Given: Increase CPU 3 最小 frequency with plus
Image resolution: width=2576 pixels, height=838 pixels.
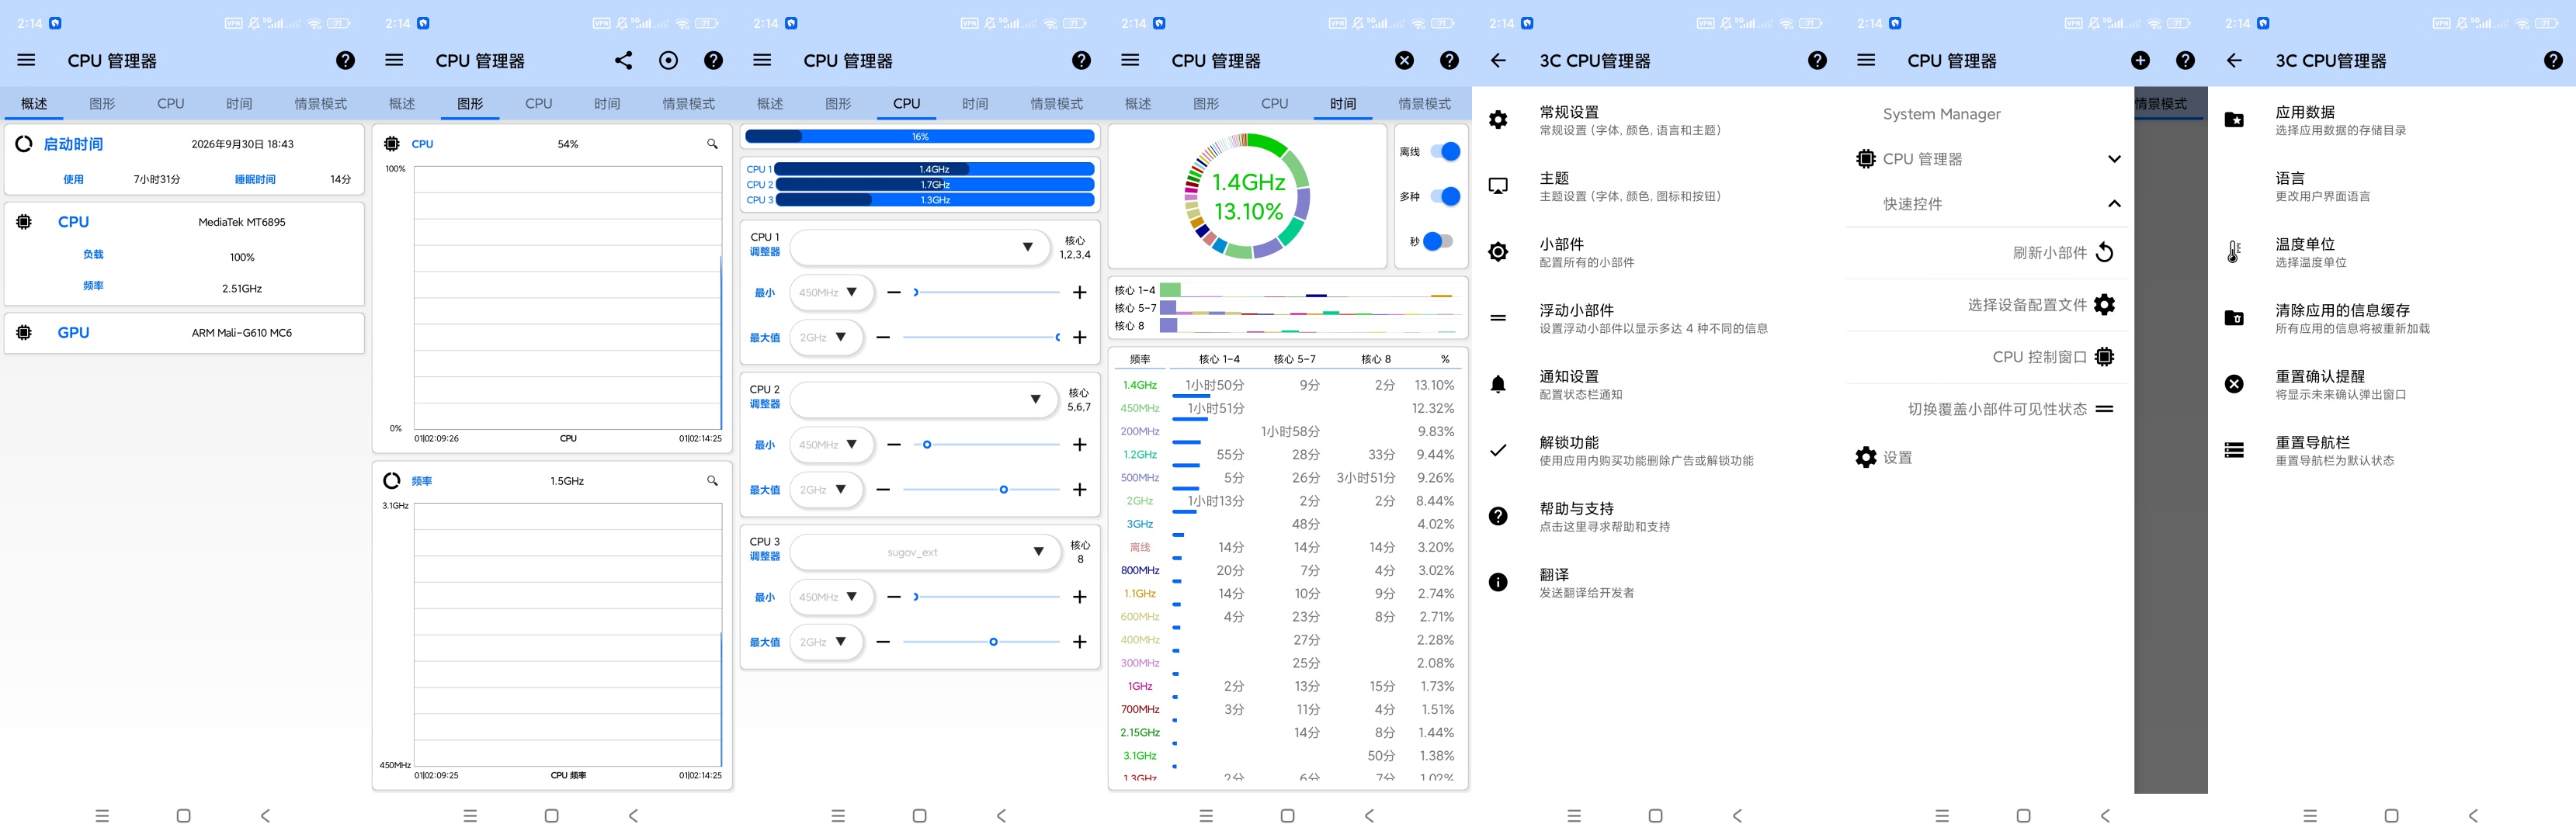Looking at the screenshot, I should click(1079, 597).
